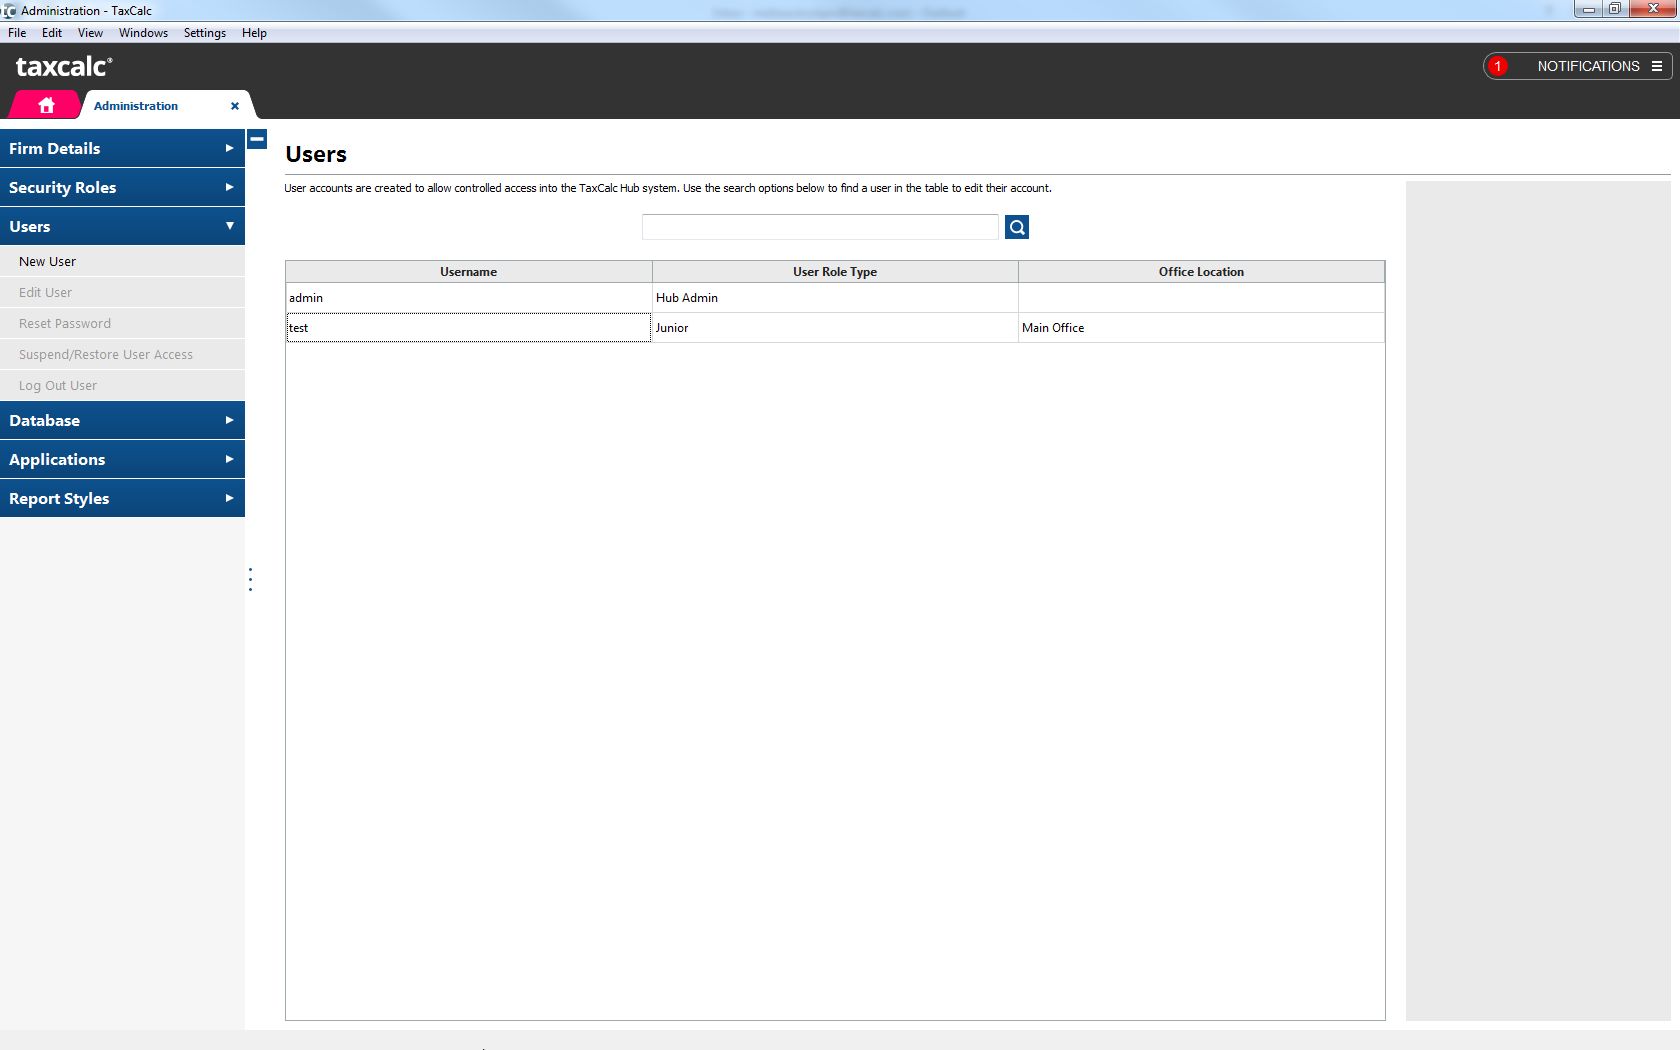Click the Main Office location cell
Viewport: 1680px width, 1050px height.
1201,328
